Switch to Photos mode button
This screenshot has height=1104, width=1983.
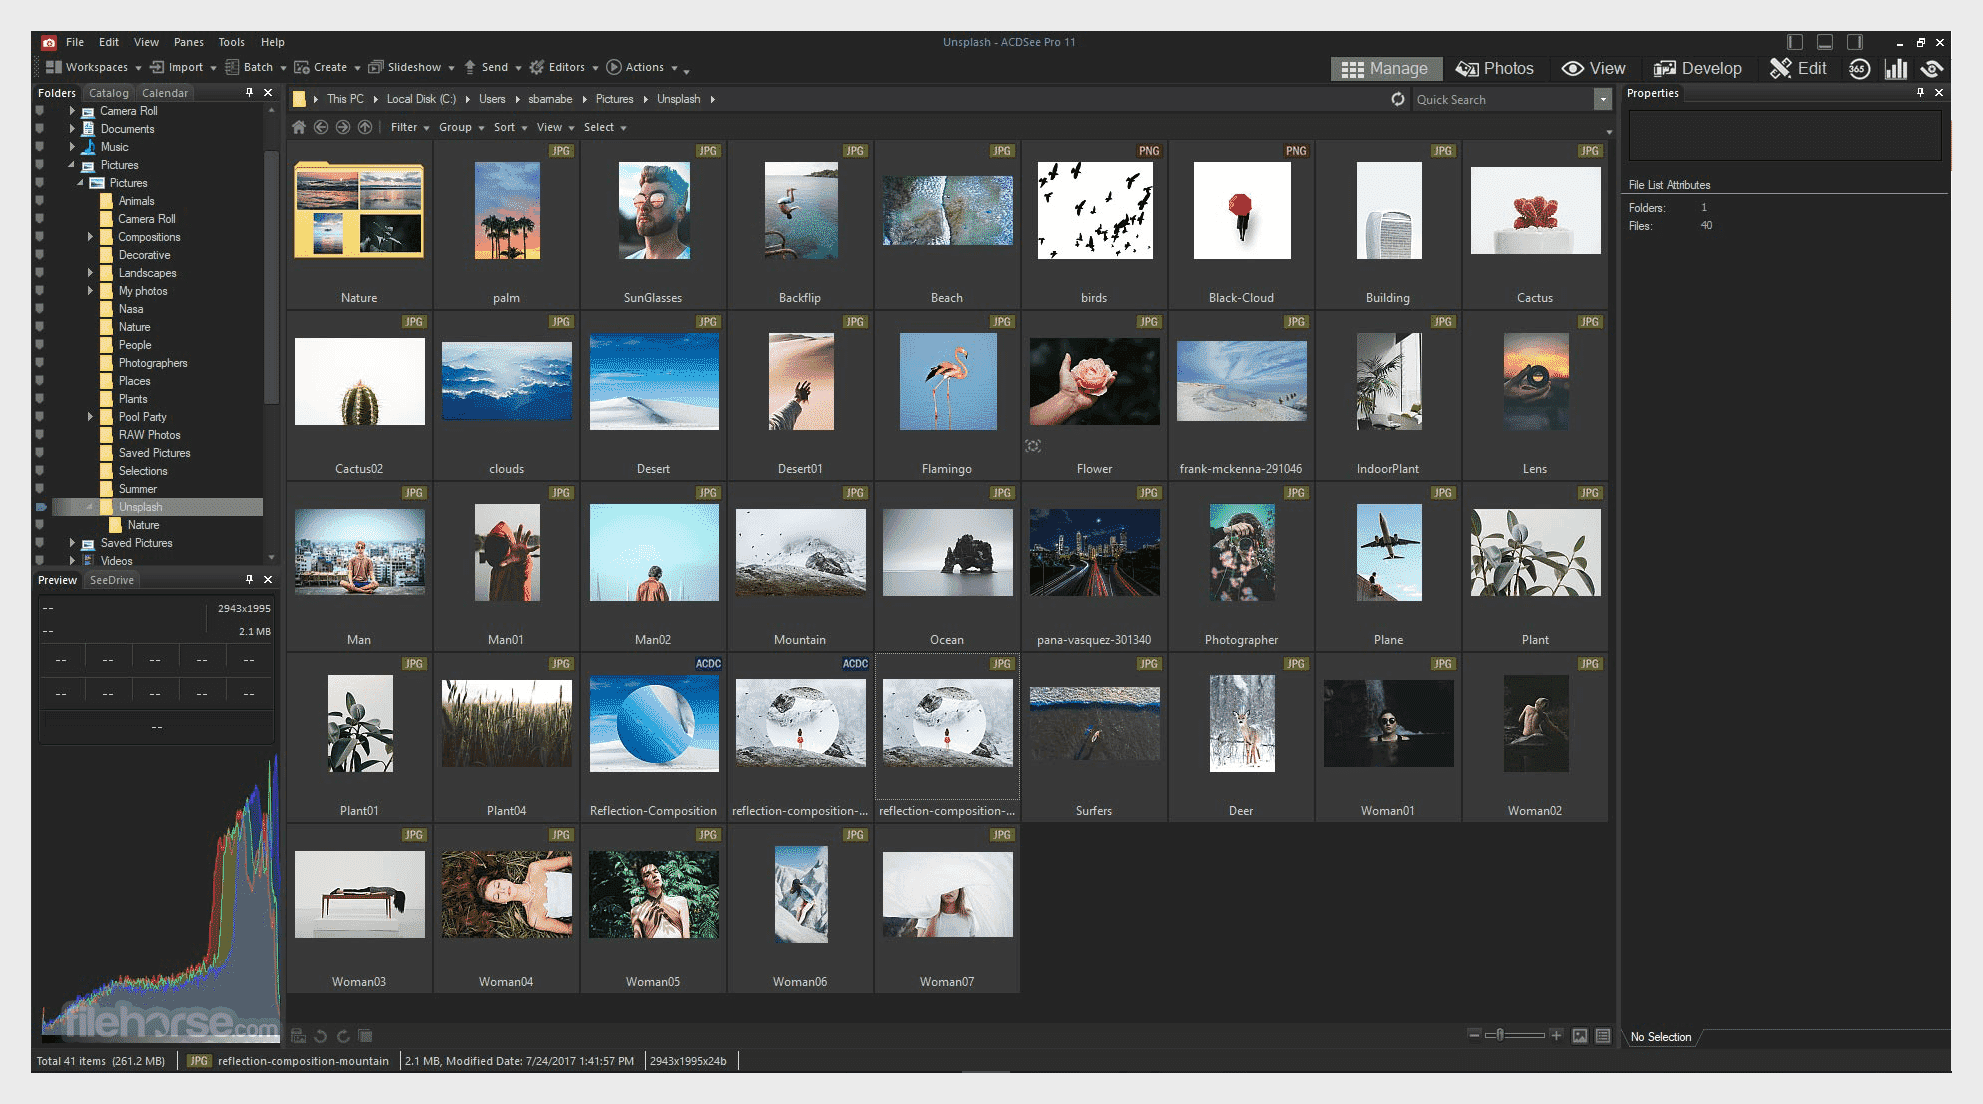(x=1495, y=68)
